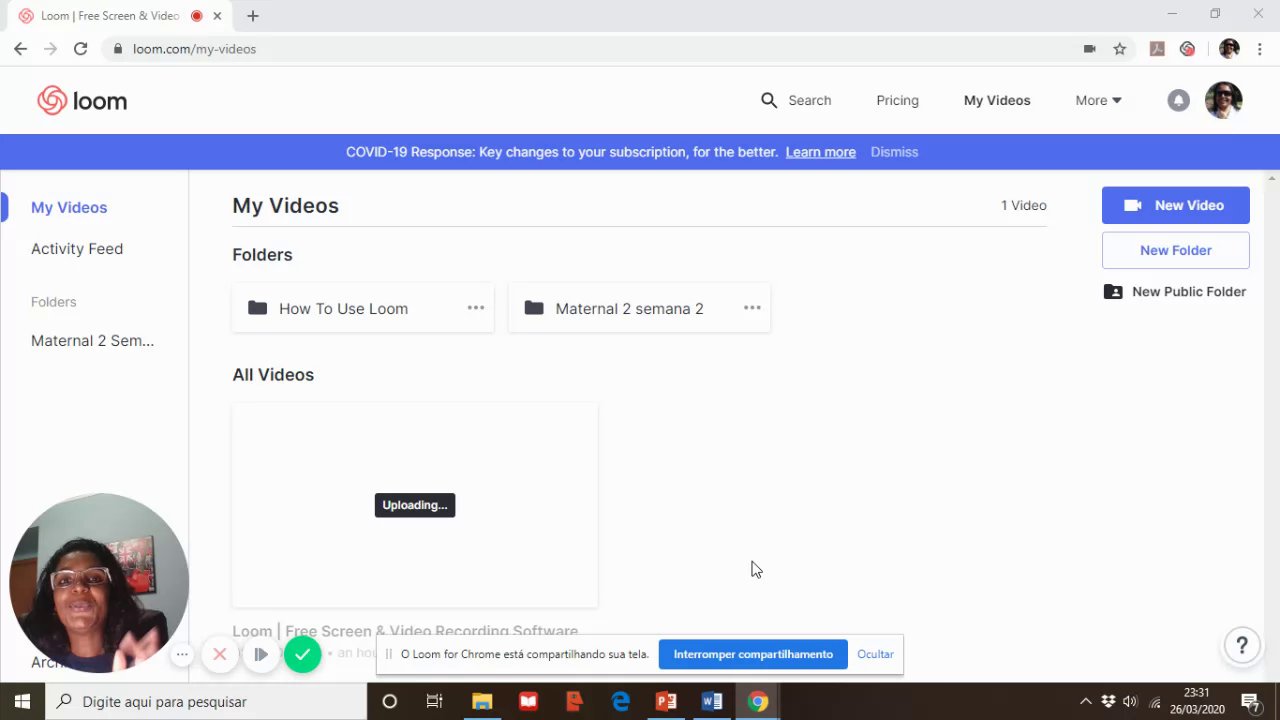This screenshot has height=720, width=1280.
Task: Follow the Learn more link in the banner
Action: (x=820, y=152)
